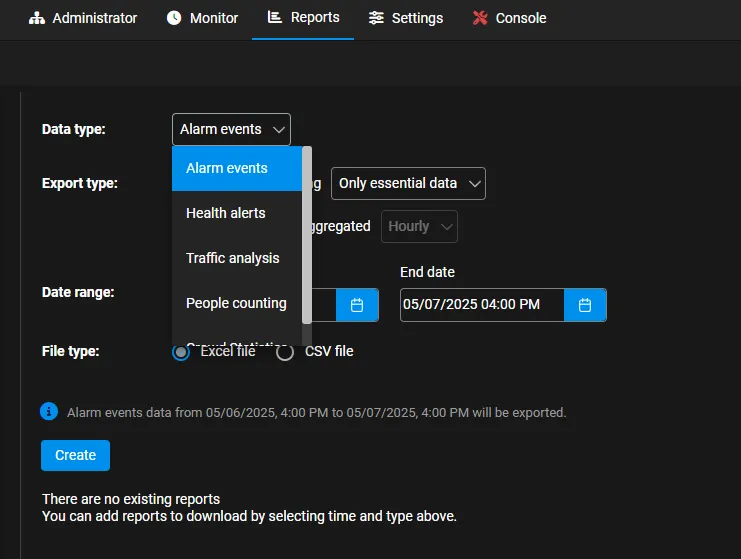Click the Reports chart icon

point(275,17)
